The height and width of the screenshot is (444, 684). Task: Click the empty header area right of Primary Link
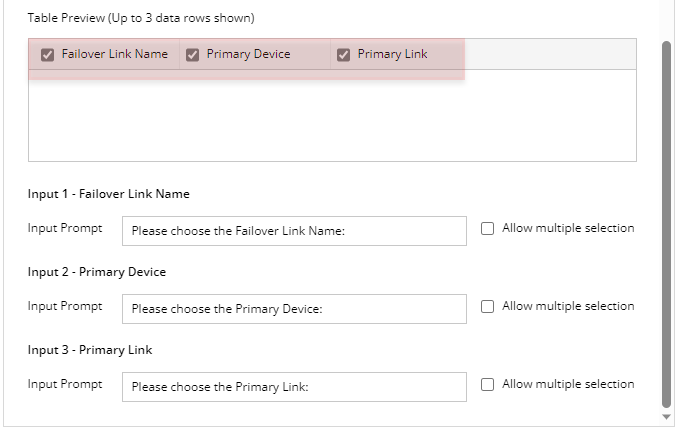click(x=550, y=54)
